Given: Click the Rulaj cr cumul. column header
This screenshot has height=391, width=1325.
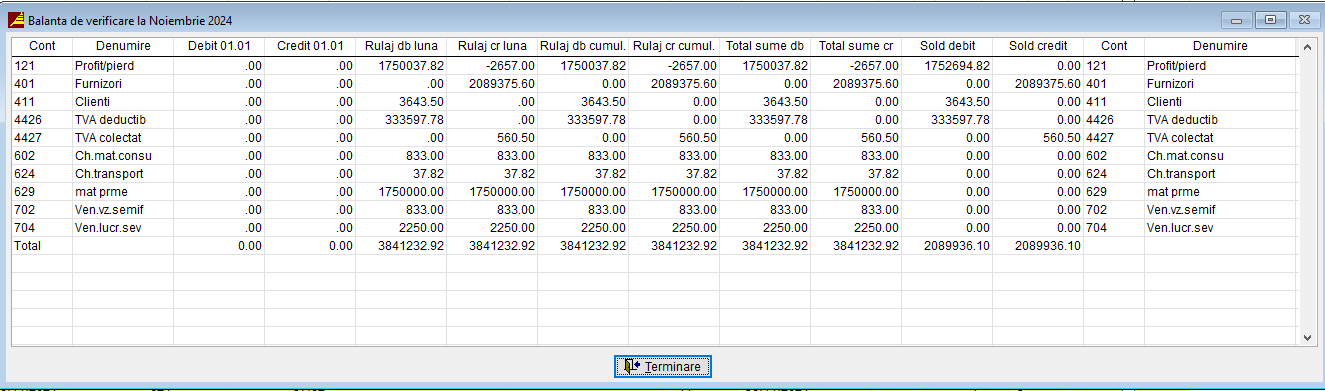Looking at the screenshot, I should click(674, 46).
